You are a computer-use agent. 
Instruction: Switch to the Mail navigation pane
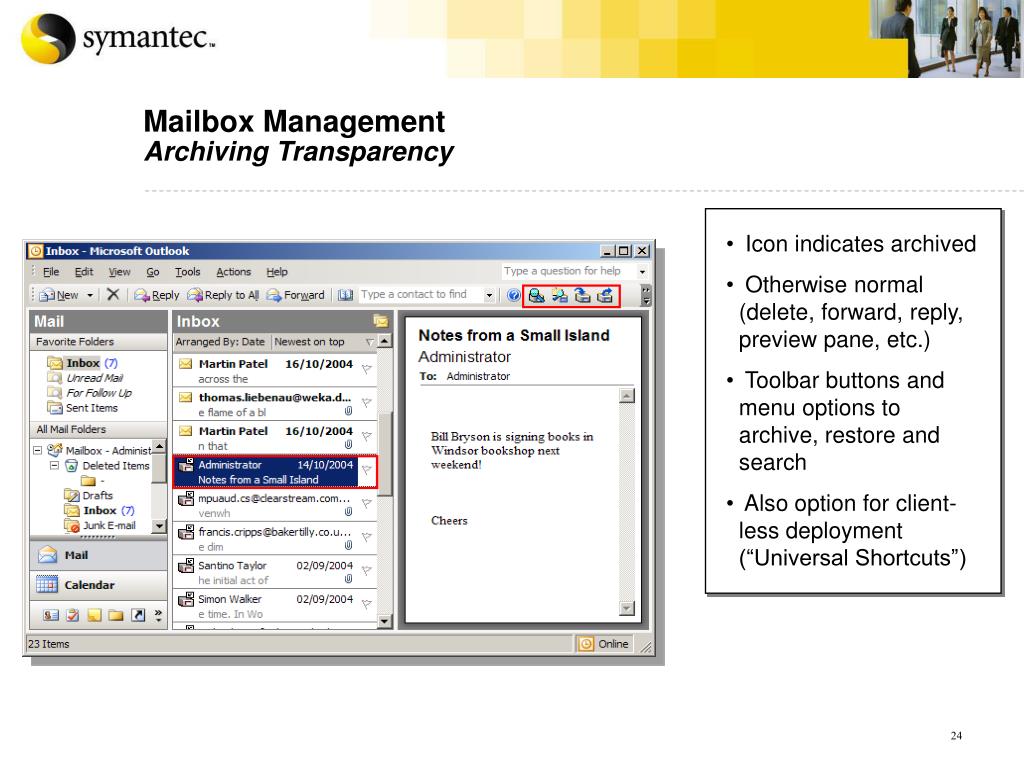point(98,555)
